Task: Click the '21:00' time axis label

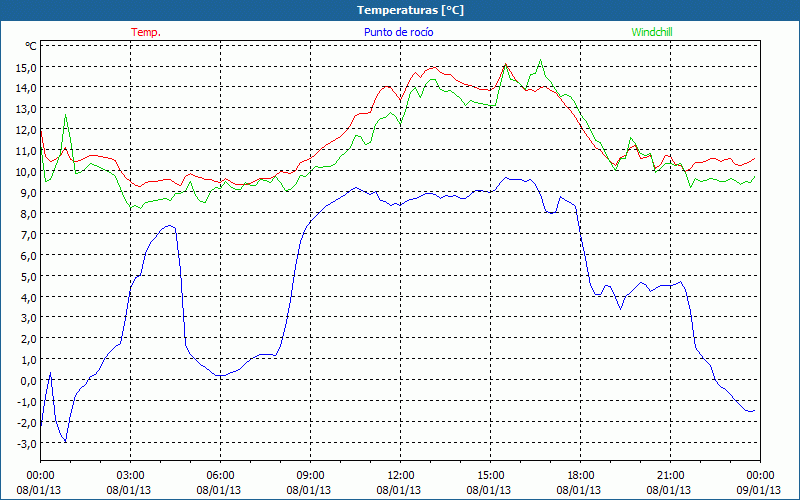Action: [x=670, y=476]
